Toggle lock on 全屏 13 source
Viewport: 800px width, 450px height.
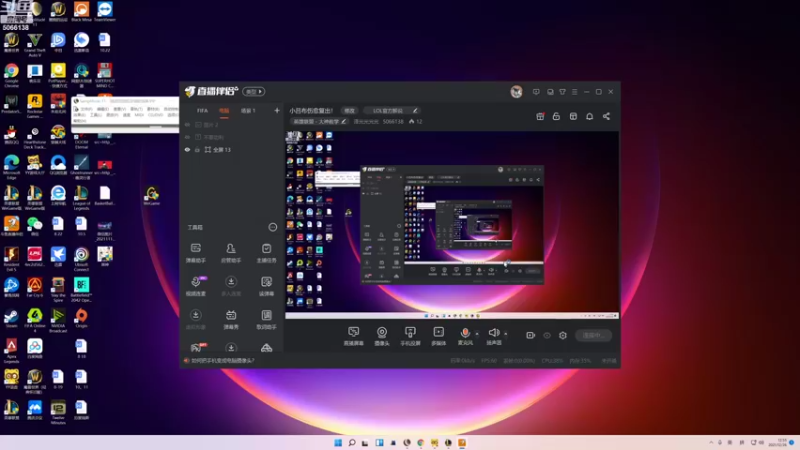click(x=197, y=149)
